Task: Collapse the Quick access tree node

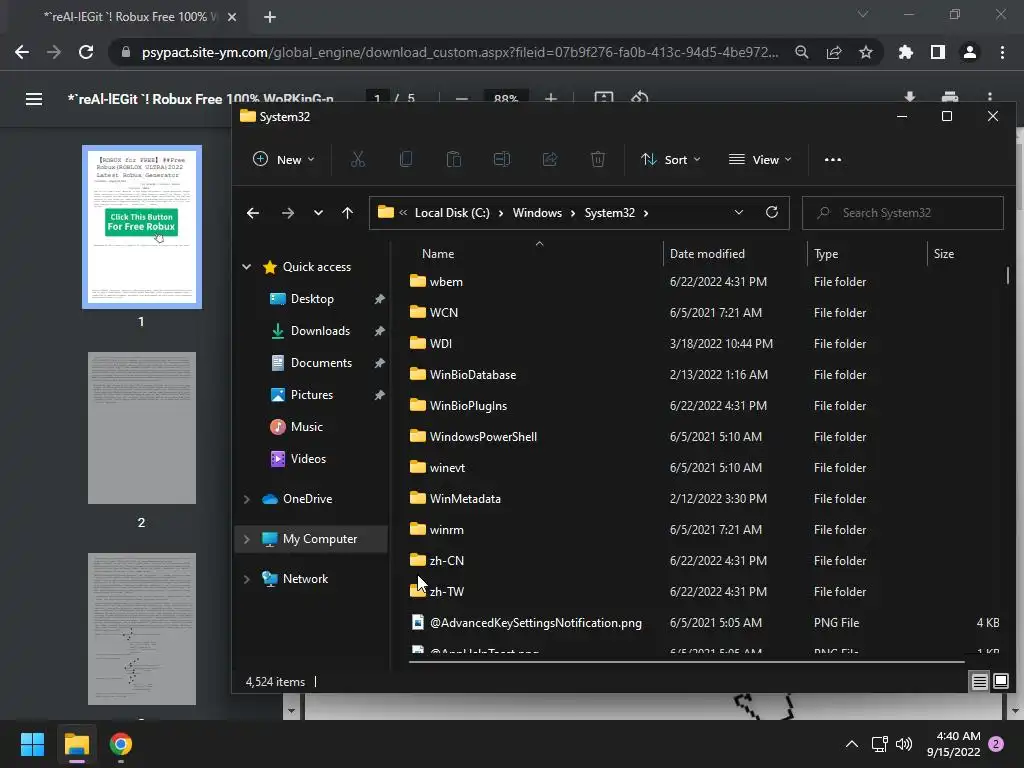Action: click(247, 266)
